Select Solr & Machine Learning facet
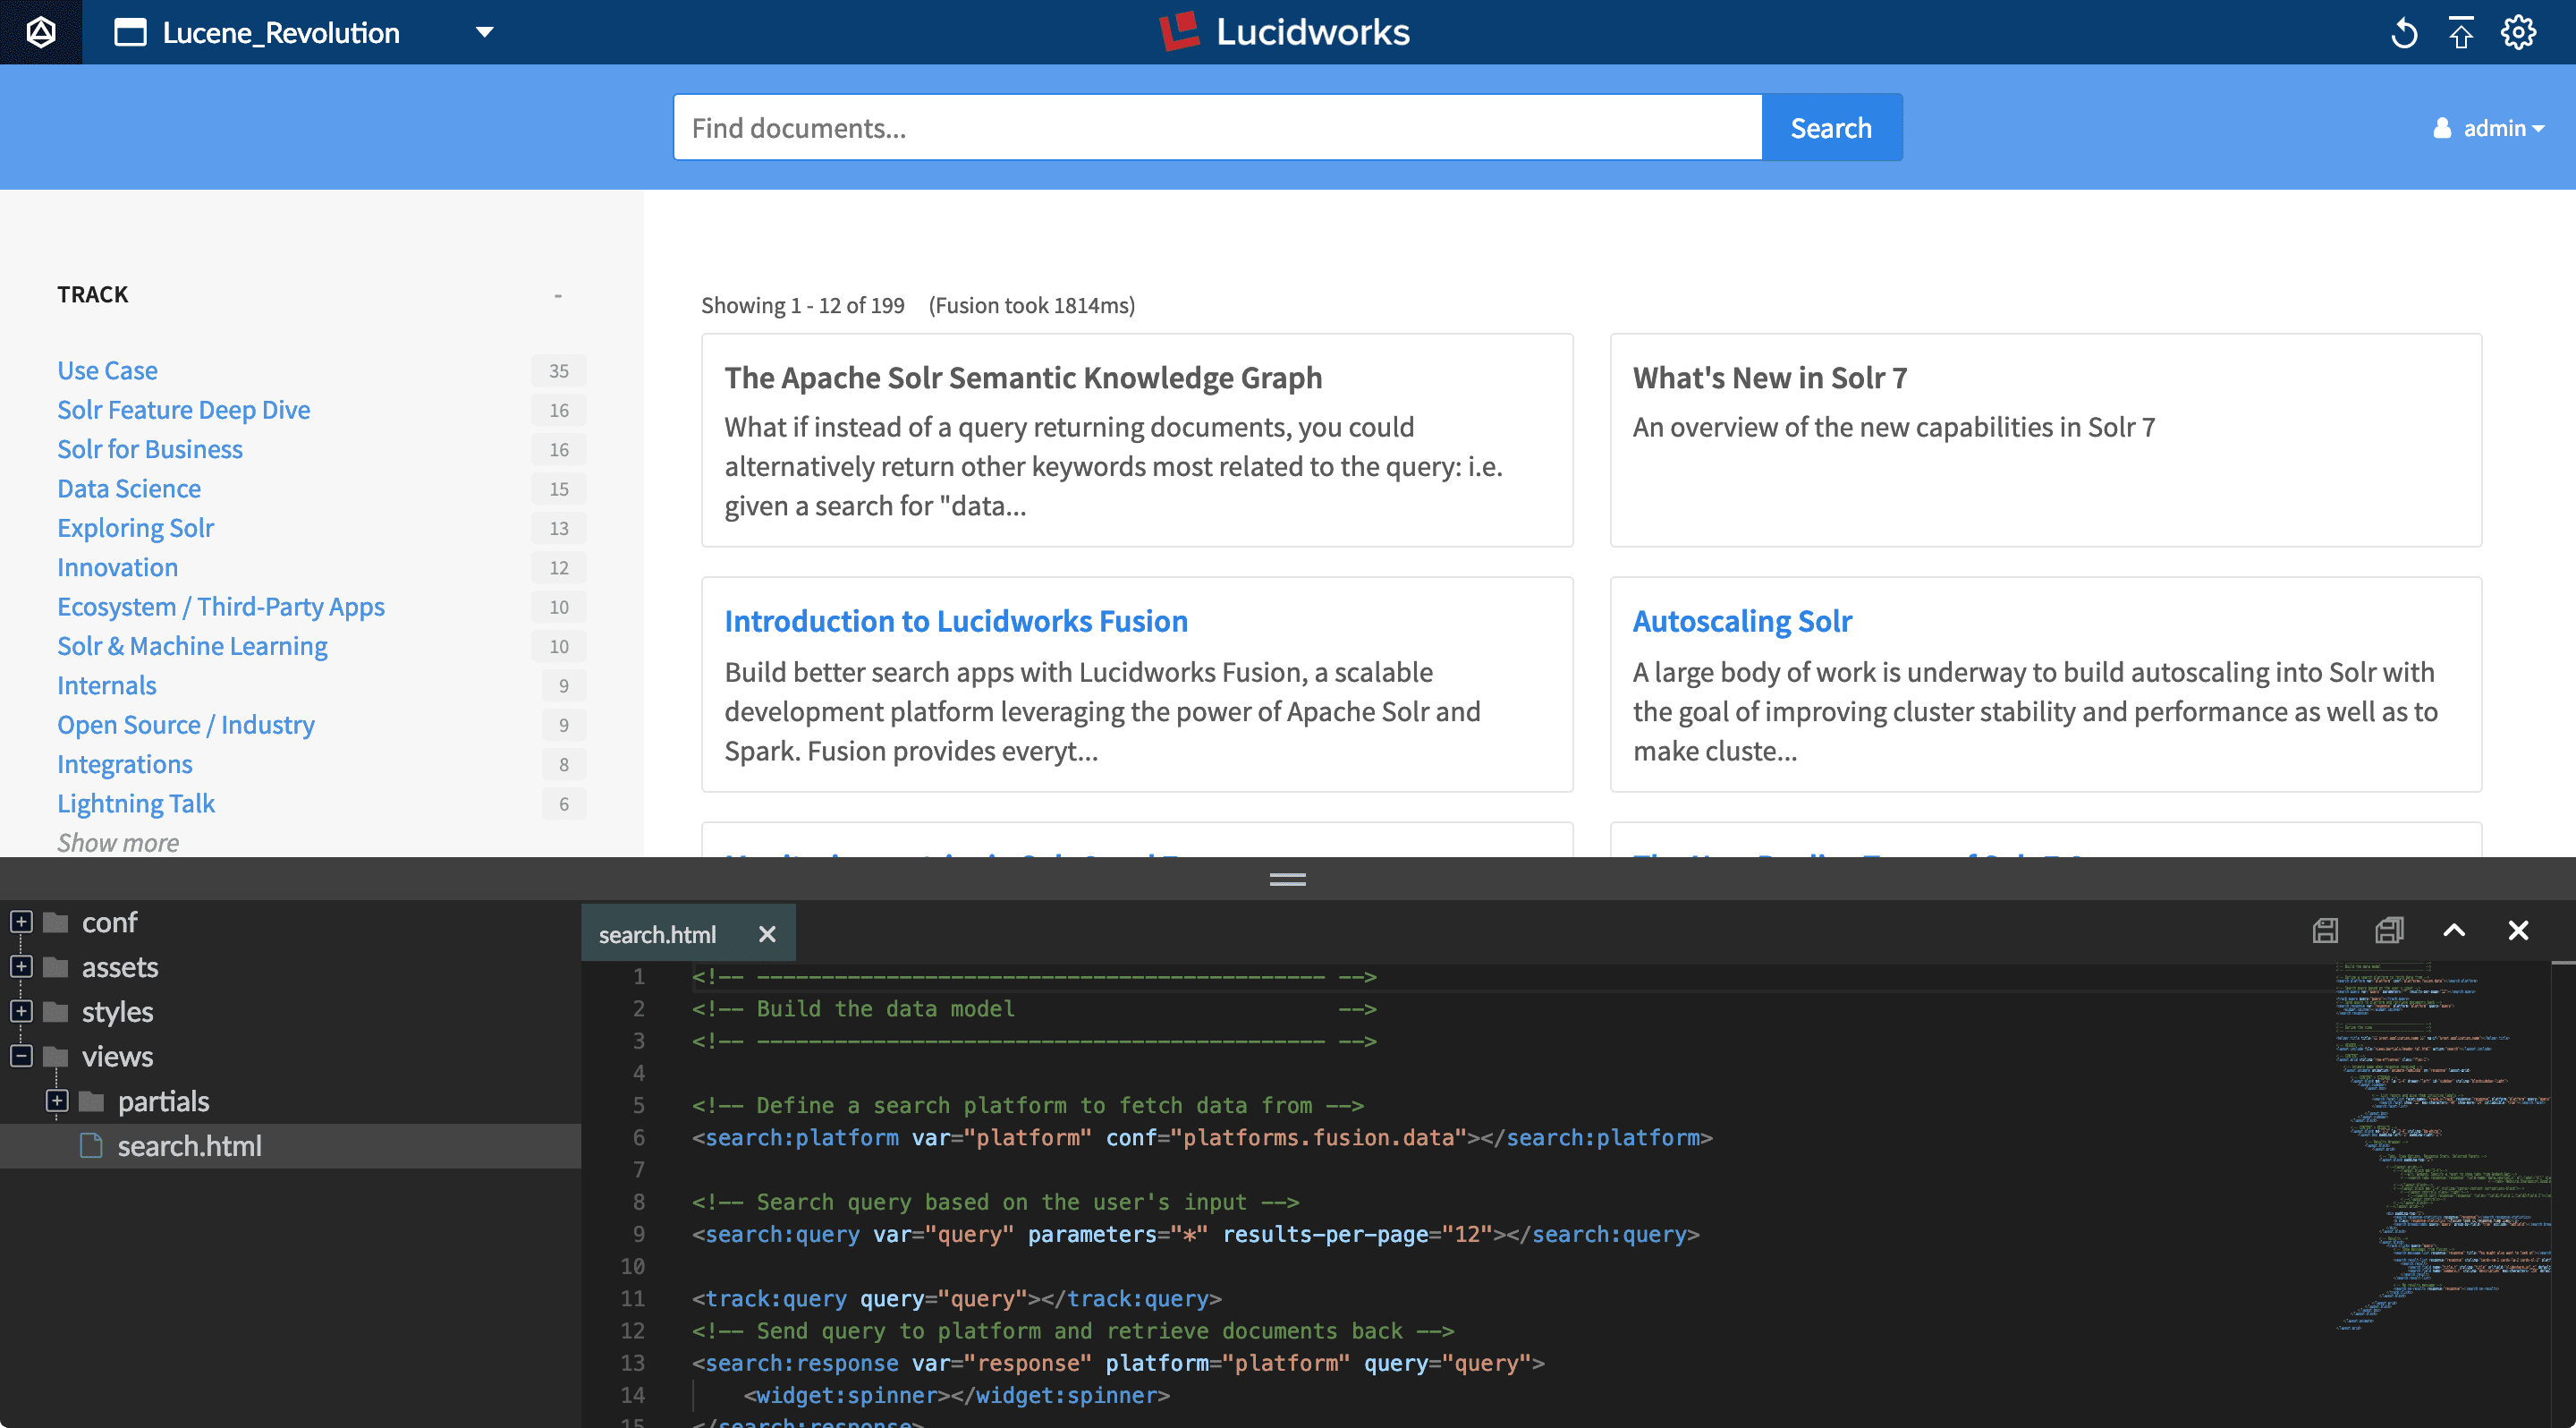2576x1428 pixels. 192,646
